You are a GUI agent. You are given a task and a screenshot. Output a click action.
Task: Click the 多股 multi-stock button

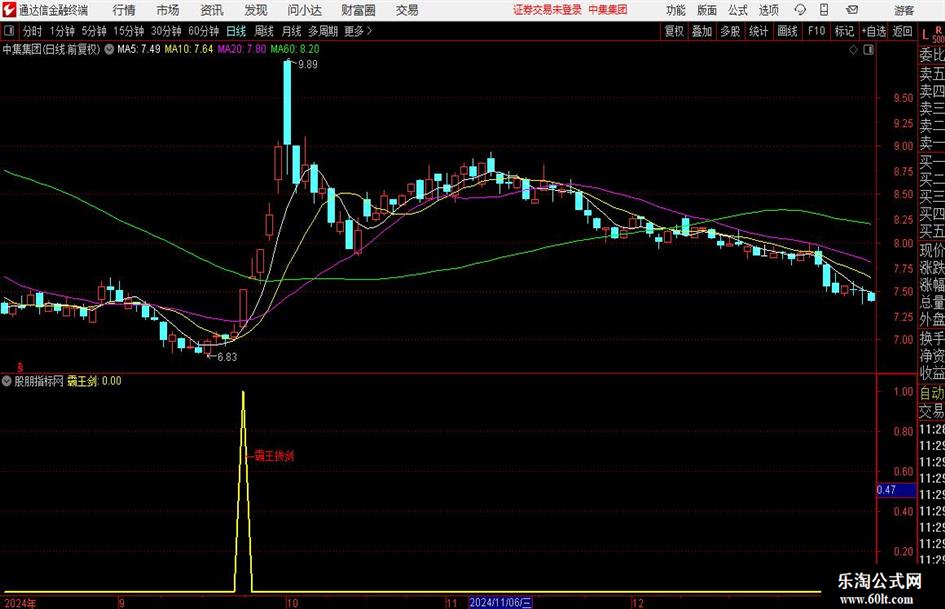(730, 31)
